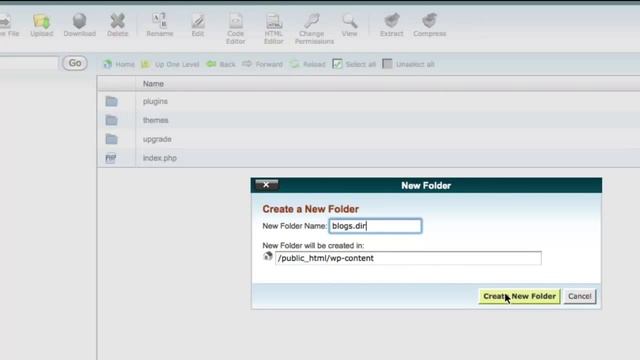This screenshot has width=640, height=360.
Task: Click the folder destination path field
Action: (408, 258)
